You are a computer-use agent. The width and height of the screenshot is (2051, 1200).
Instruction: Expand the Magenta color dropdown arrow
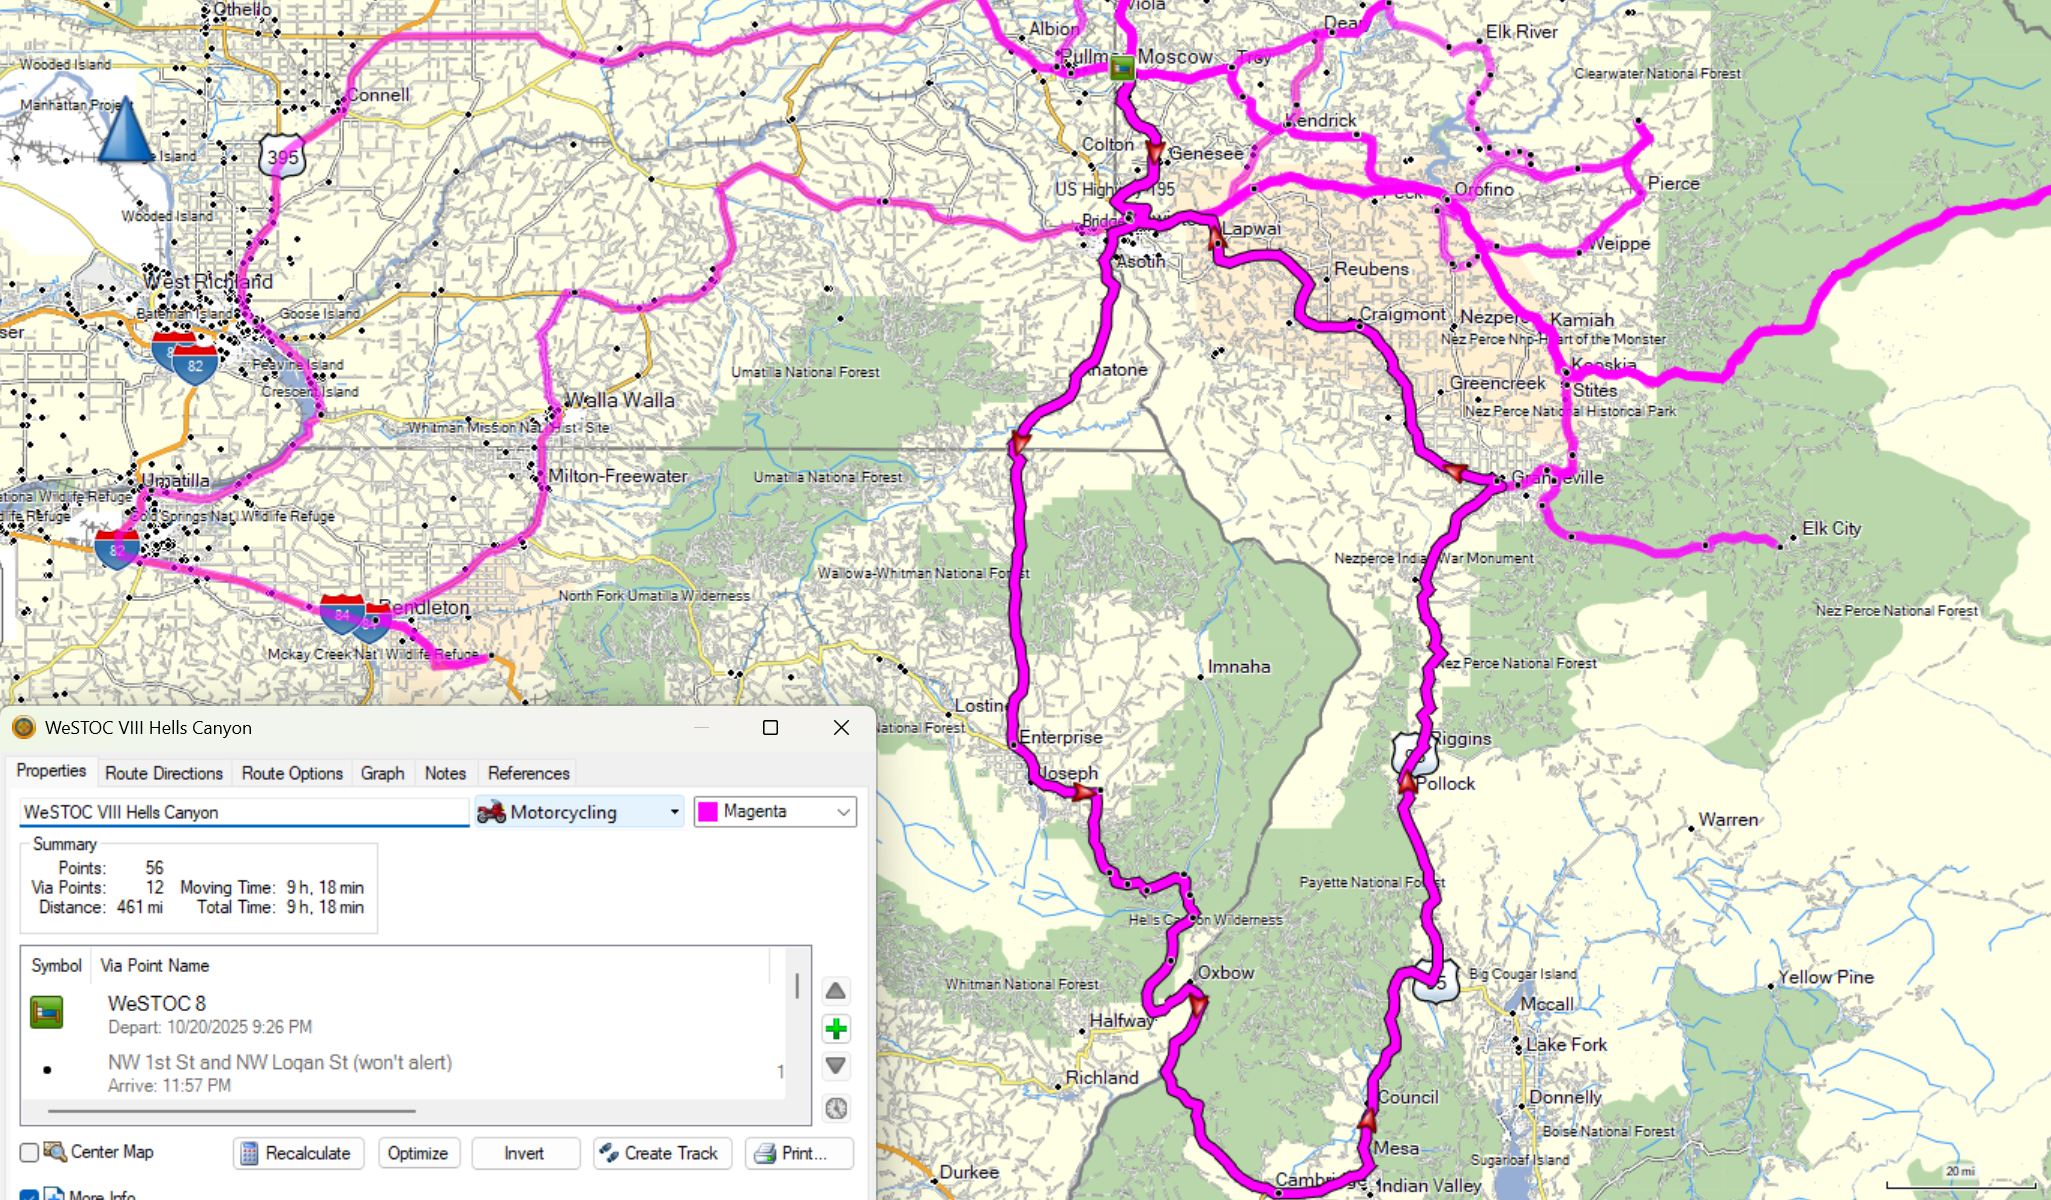point(843,812)
